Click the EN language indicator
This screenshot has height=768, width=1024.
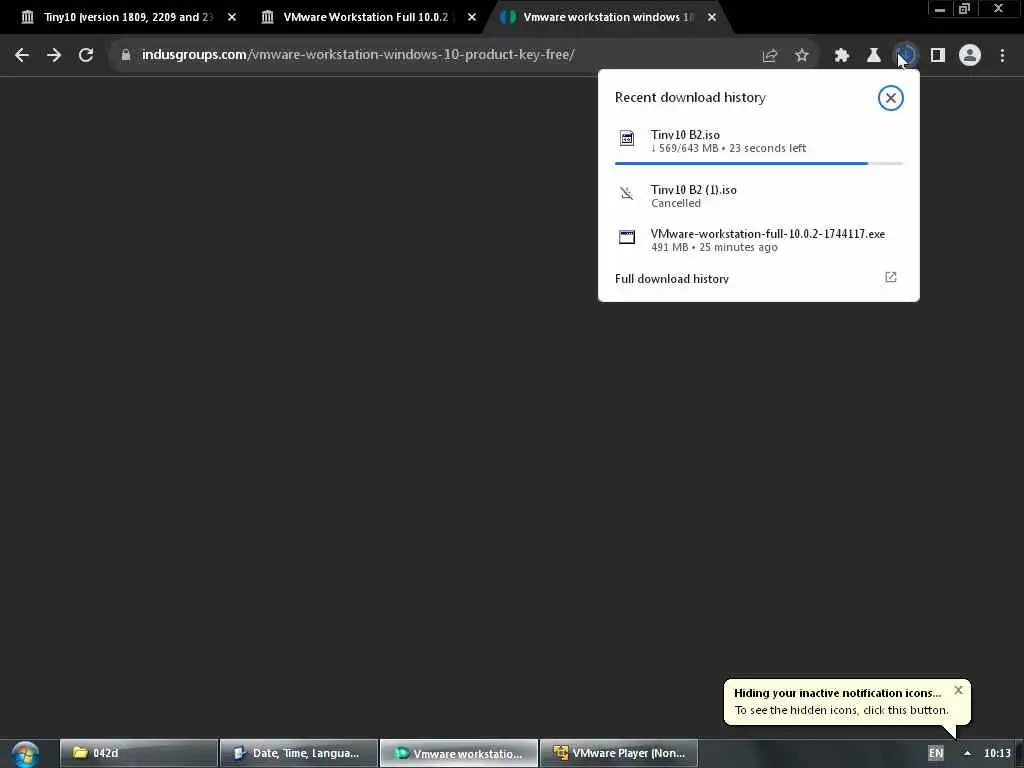(936, 754)
